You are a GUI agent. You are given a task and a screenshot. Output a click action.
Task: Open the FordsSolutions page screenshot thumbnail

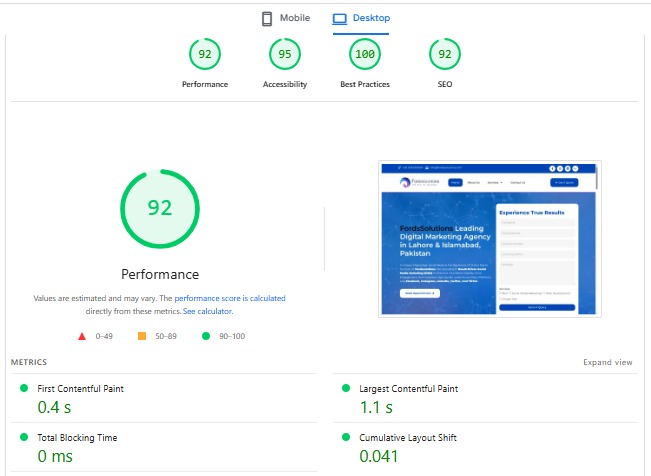488,239
